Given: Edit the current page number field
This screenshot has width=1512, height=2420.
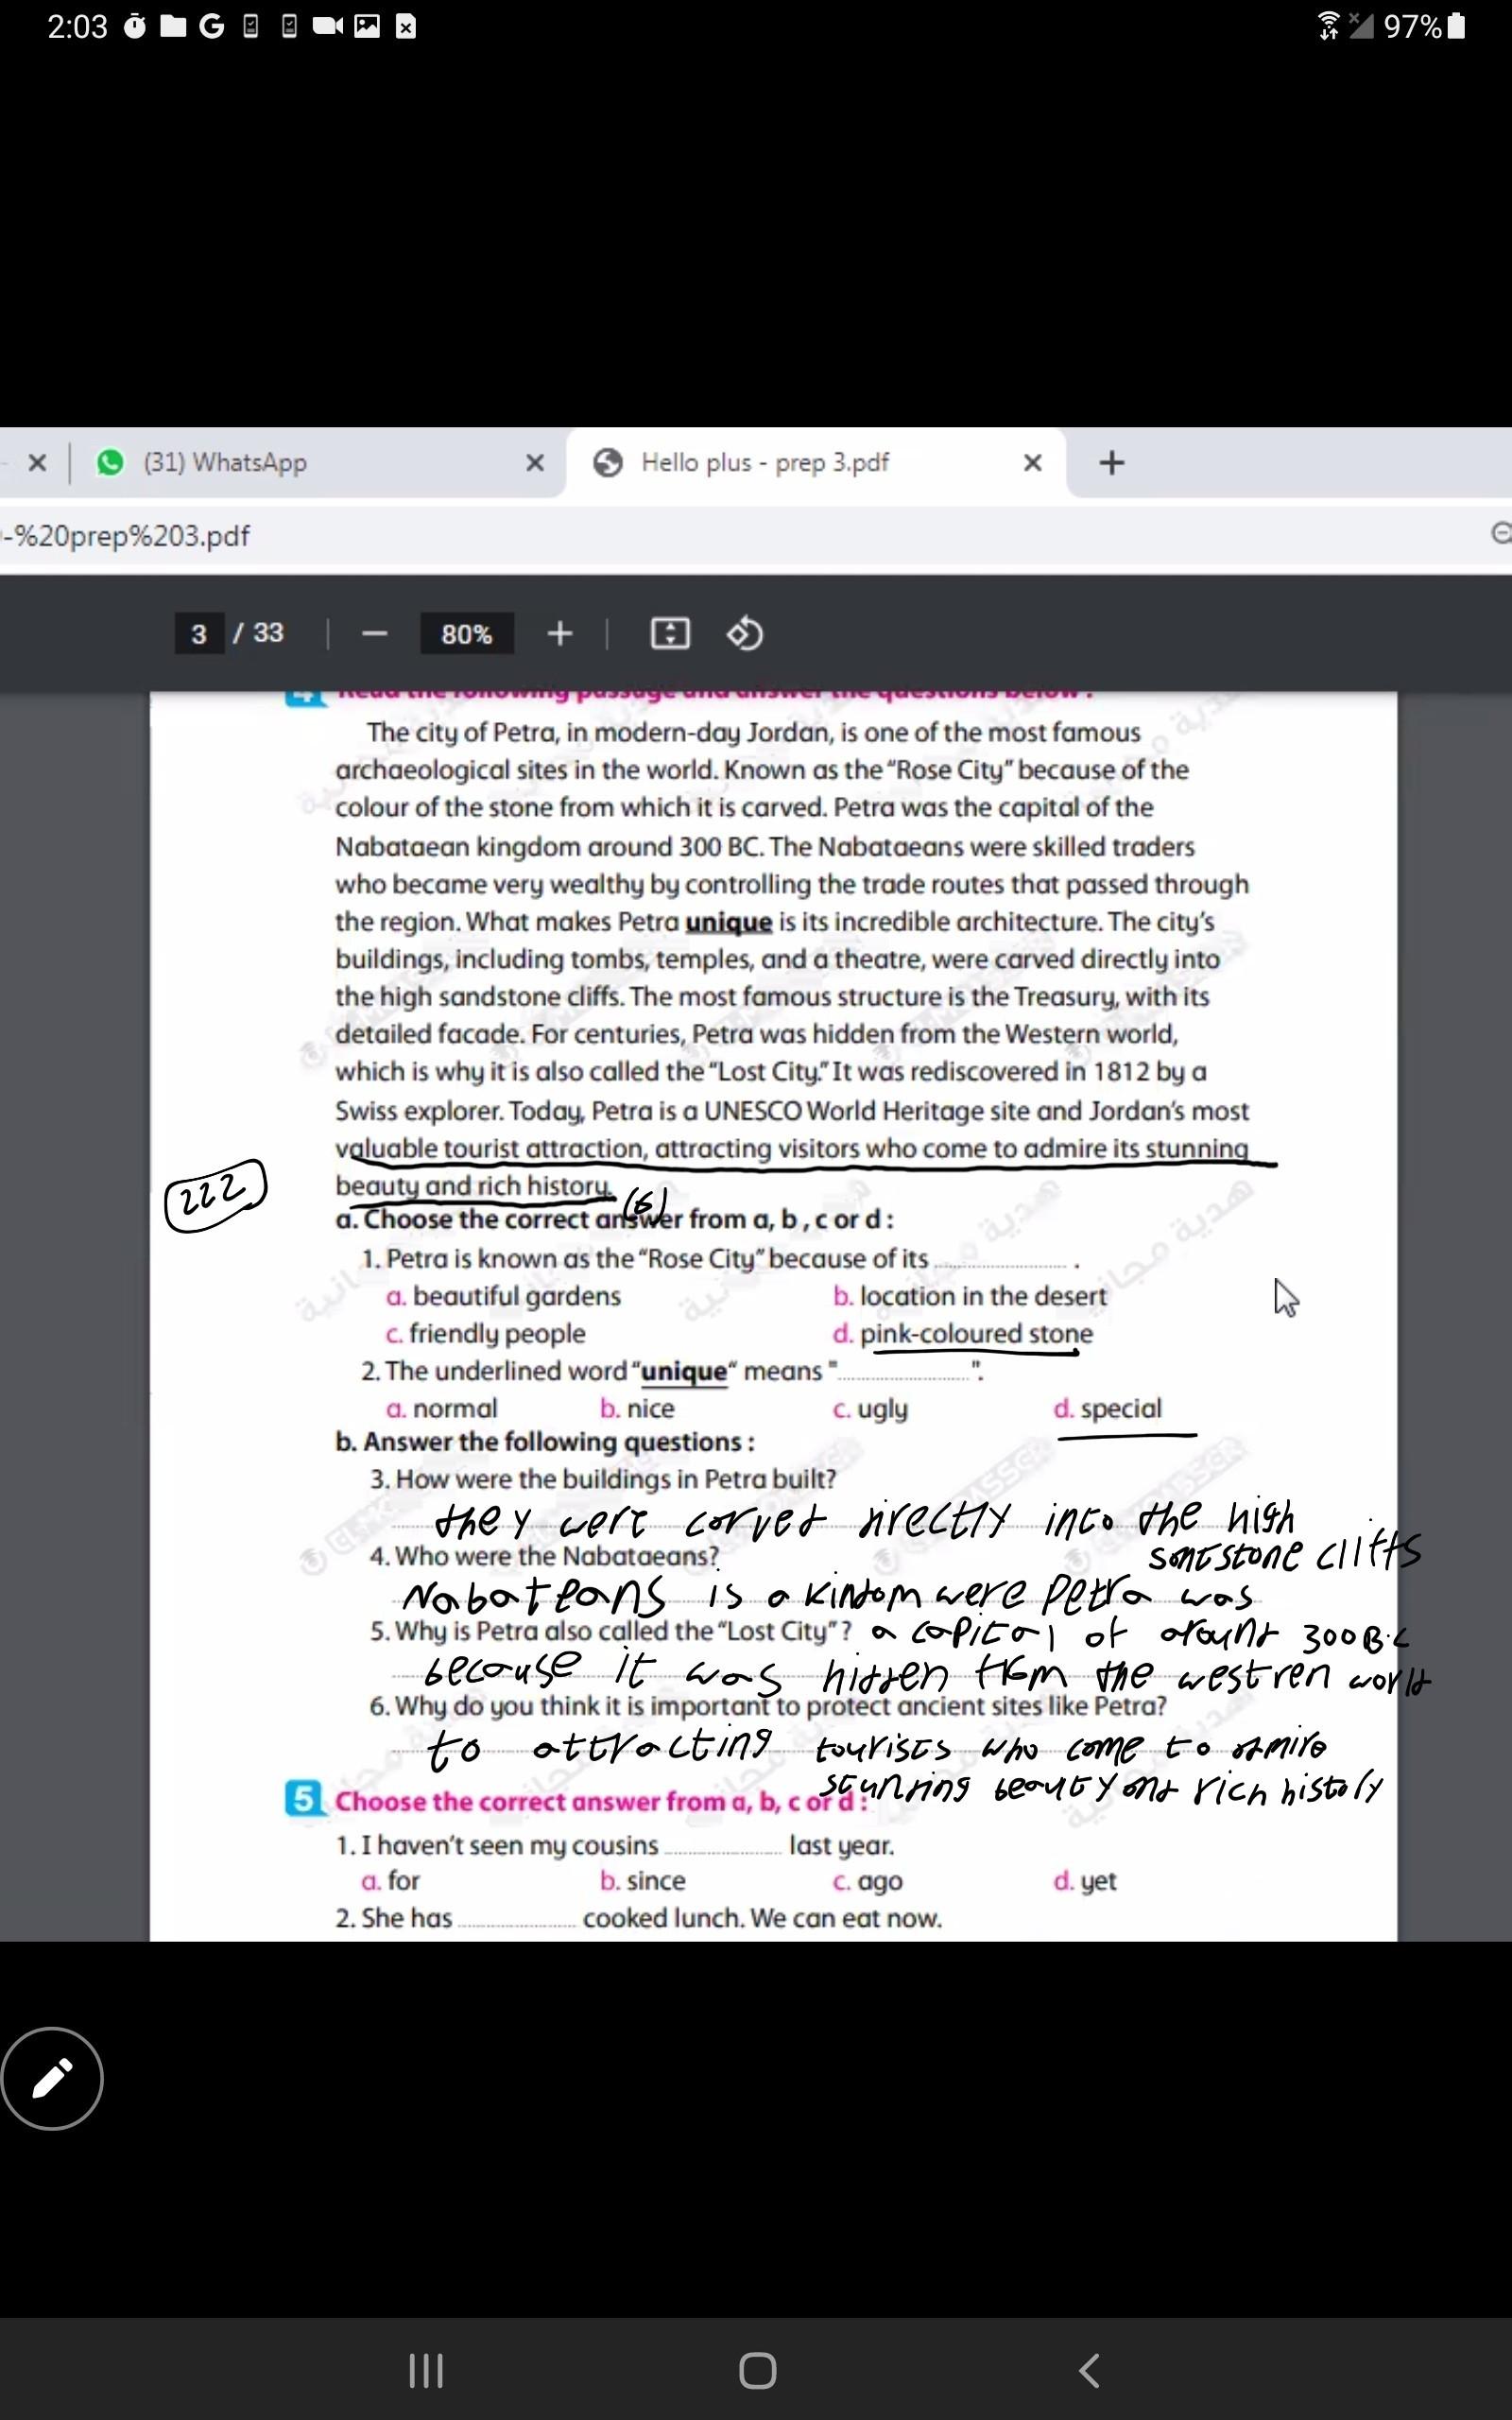Looking at the screenshot, I should (199, 634).
